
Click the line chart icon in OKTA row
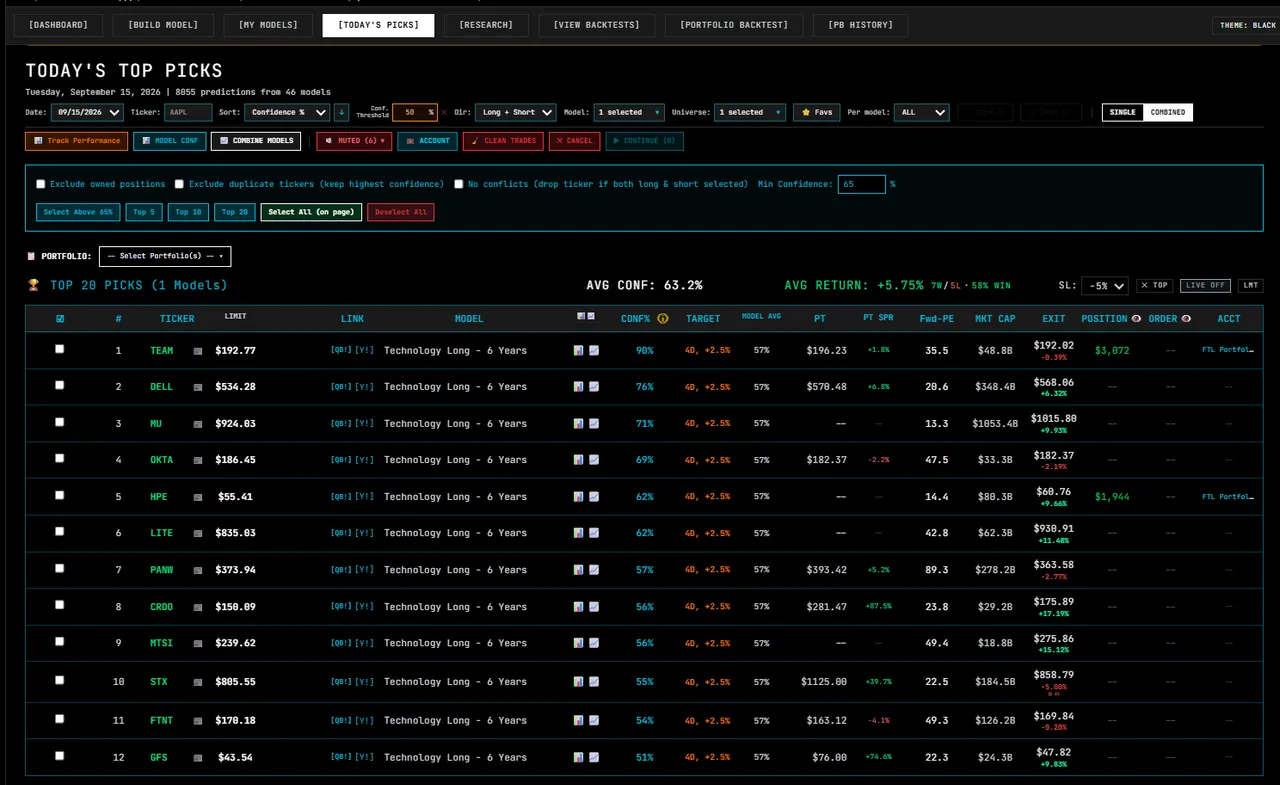coord(594,460)
